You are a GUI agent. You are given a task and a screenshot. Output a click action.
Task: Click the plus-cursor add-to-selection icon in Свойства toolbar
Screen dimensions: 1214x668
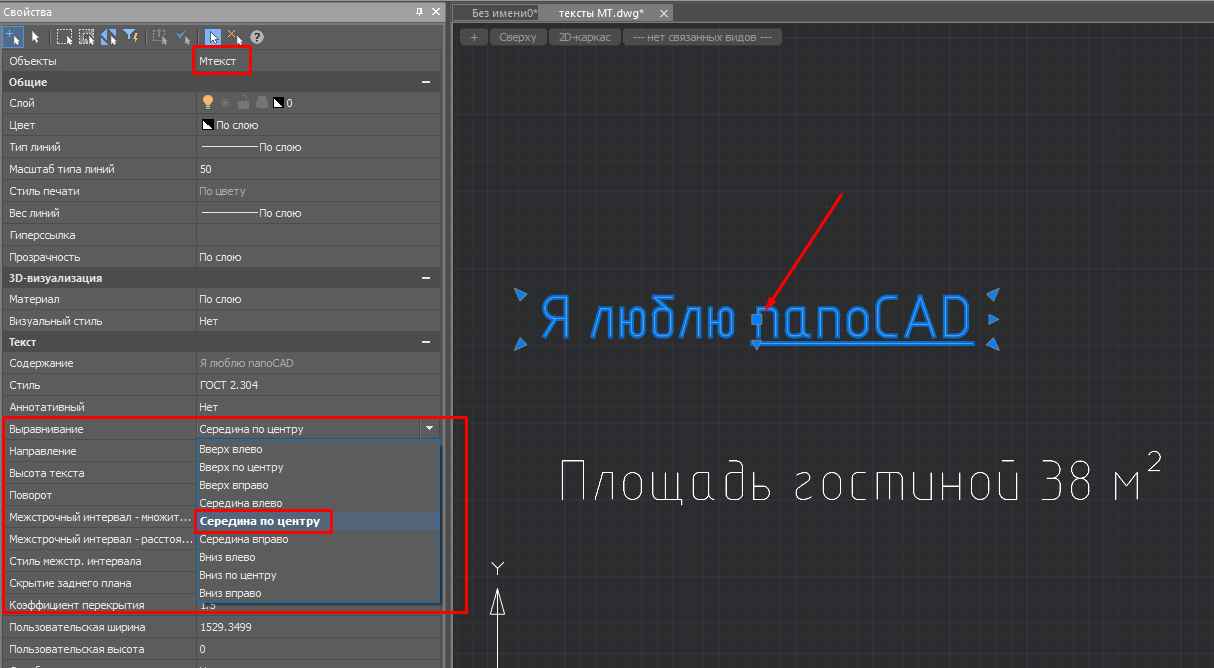(13, 37)
